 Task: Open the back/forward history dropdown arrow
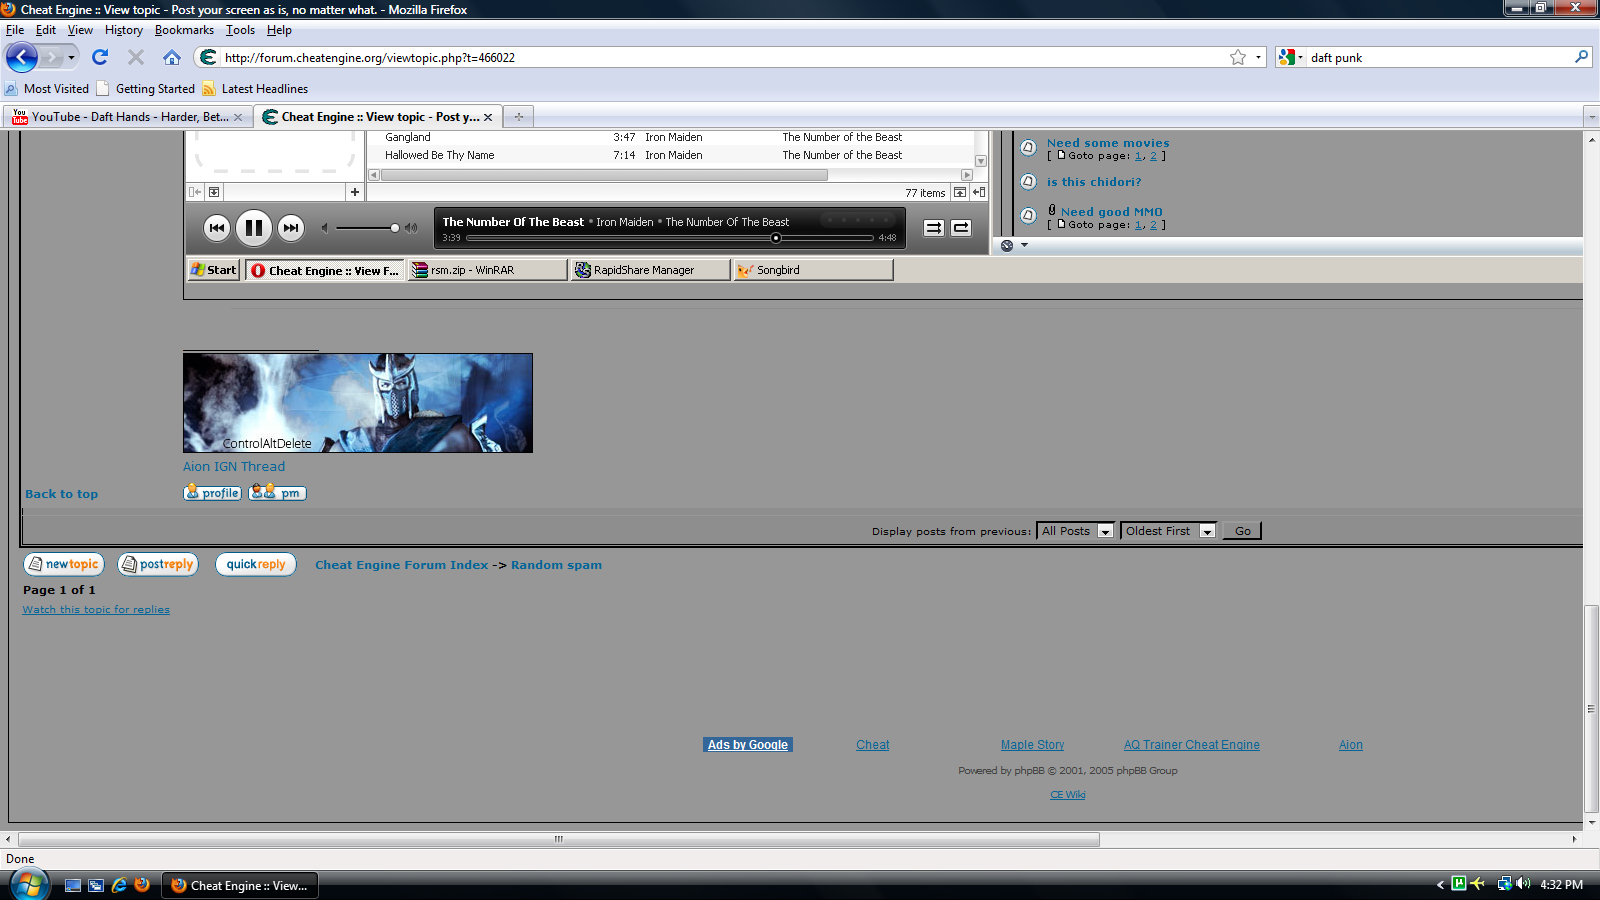point(71,57)
